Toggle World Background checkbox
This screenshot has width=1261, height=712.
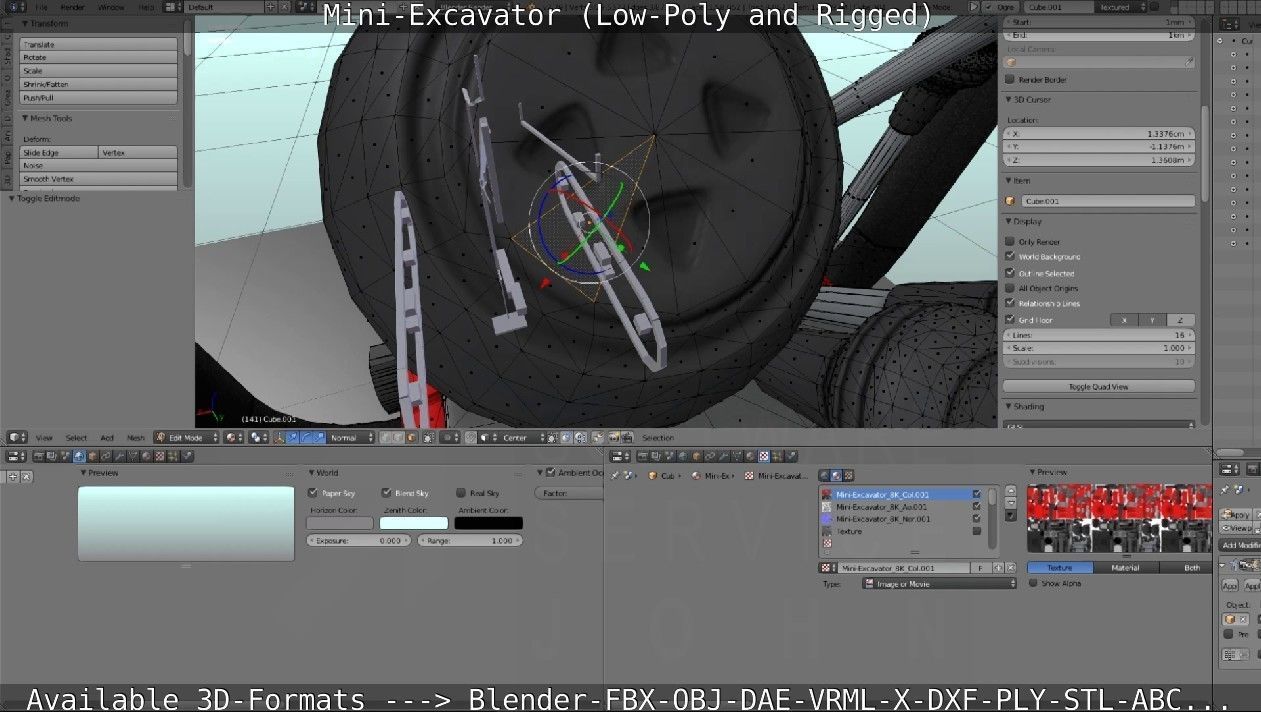pos(1010,256)
